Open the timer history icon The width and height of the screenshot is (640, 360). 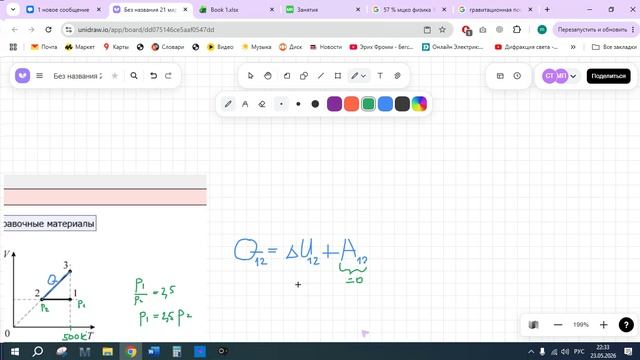(517, 76)
